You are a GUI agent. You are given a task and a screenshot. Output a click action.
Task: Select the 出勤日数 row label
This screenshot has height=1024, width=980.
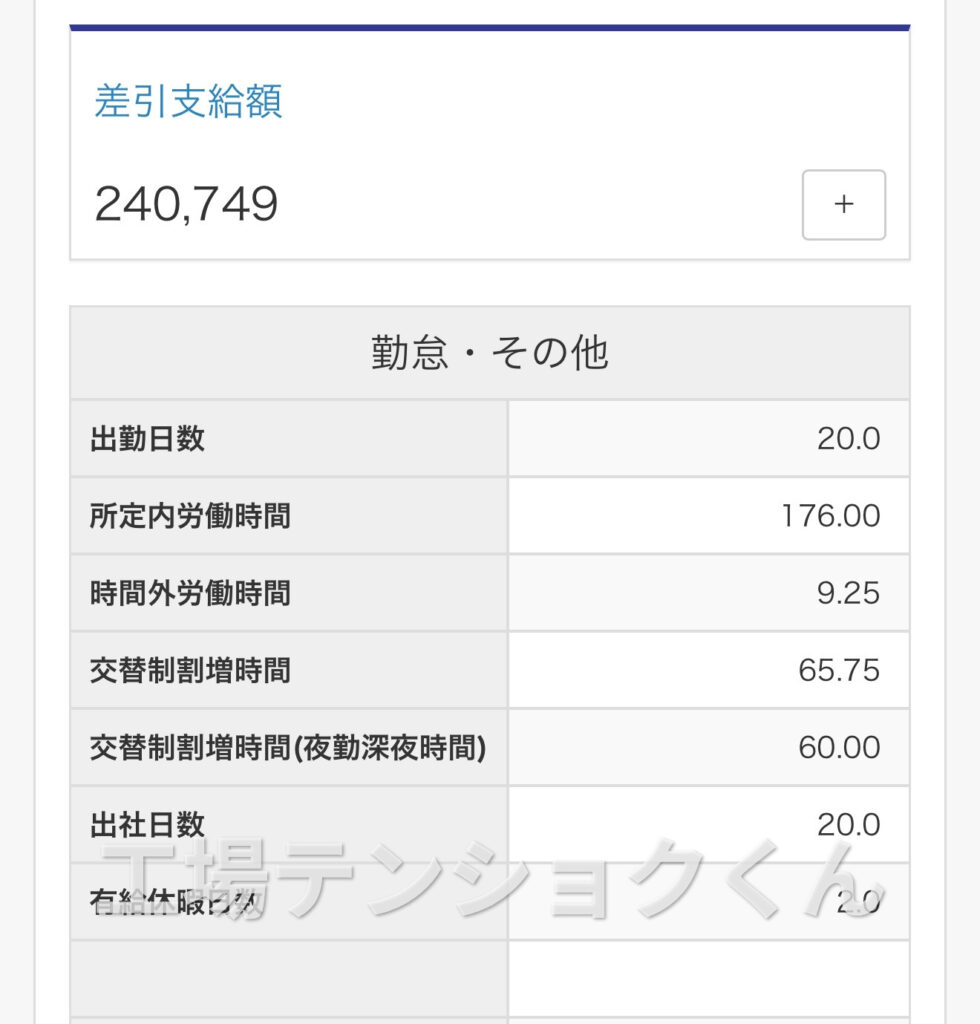pos(148,438)
